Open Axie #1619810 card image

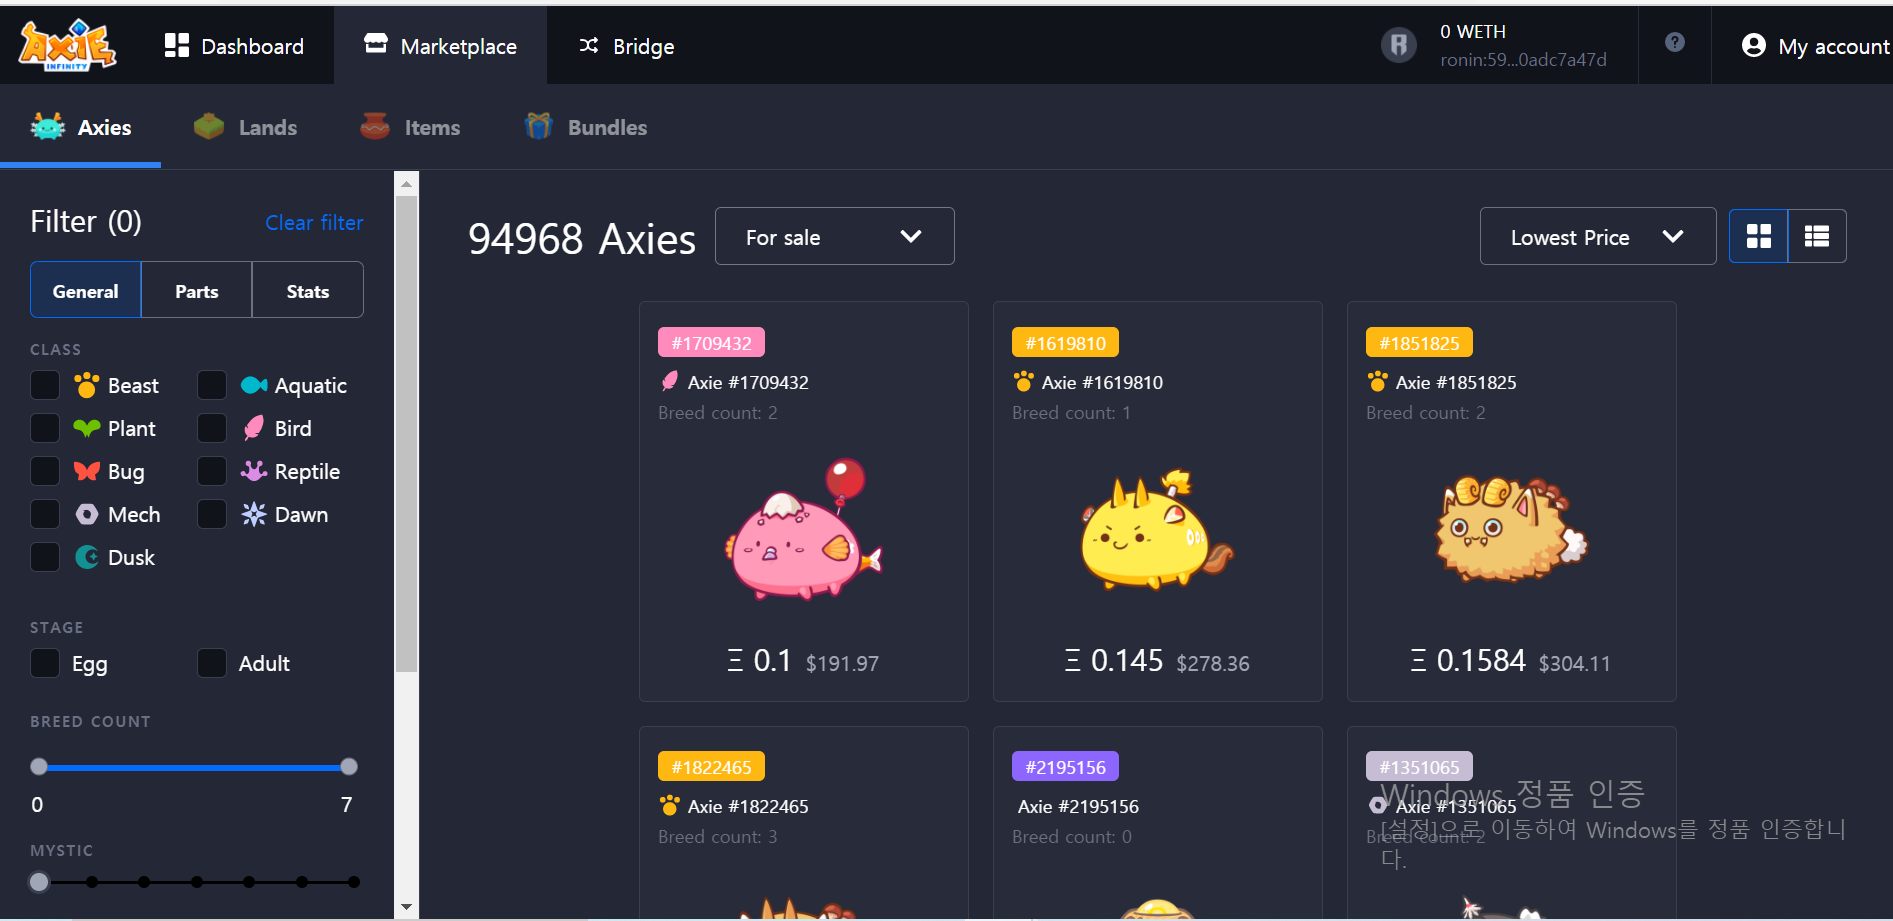click(1157, 530)
